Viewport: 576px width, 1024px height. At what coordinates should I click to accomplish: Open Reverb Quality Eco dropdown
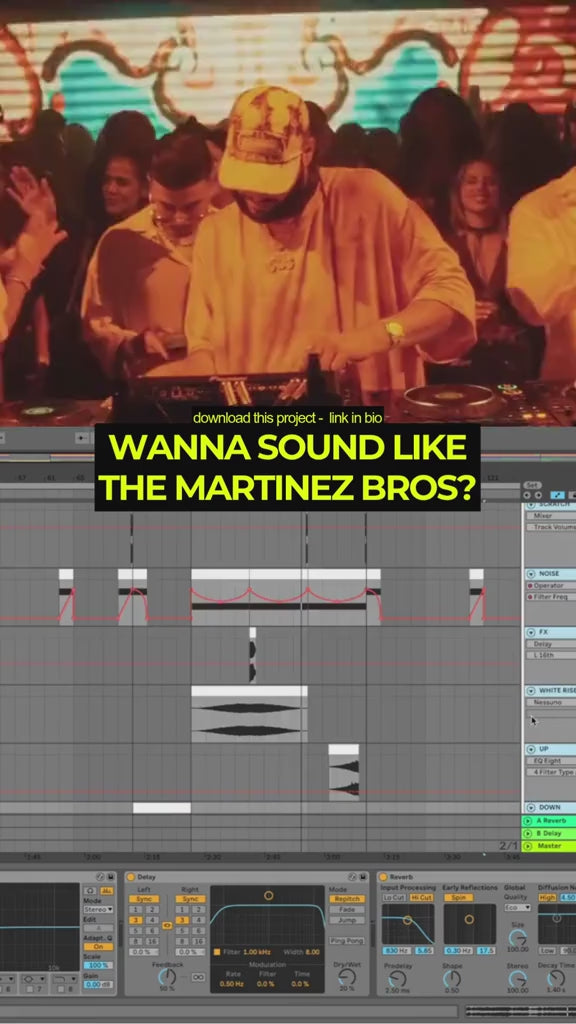pos(517,908)
